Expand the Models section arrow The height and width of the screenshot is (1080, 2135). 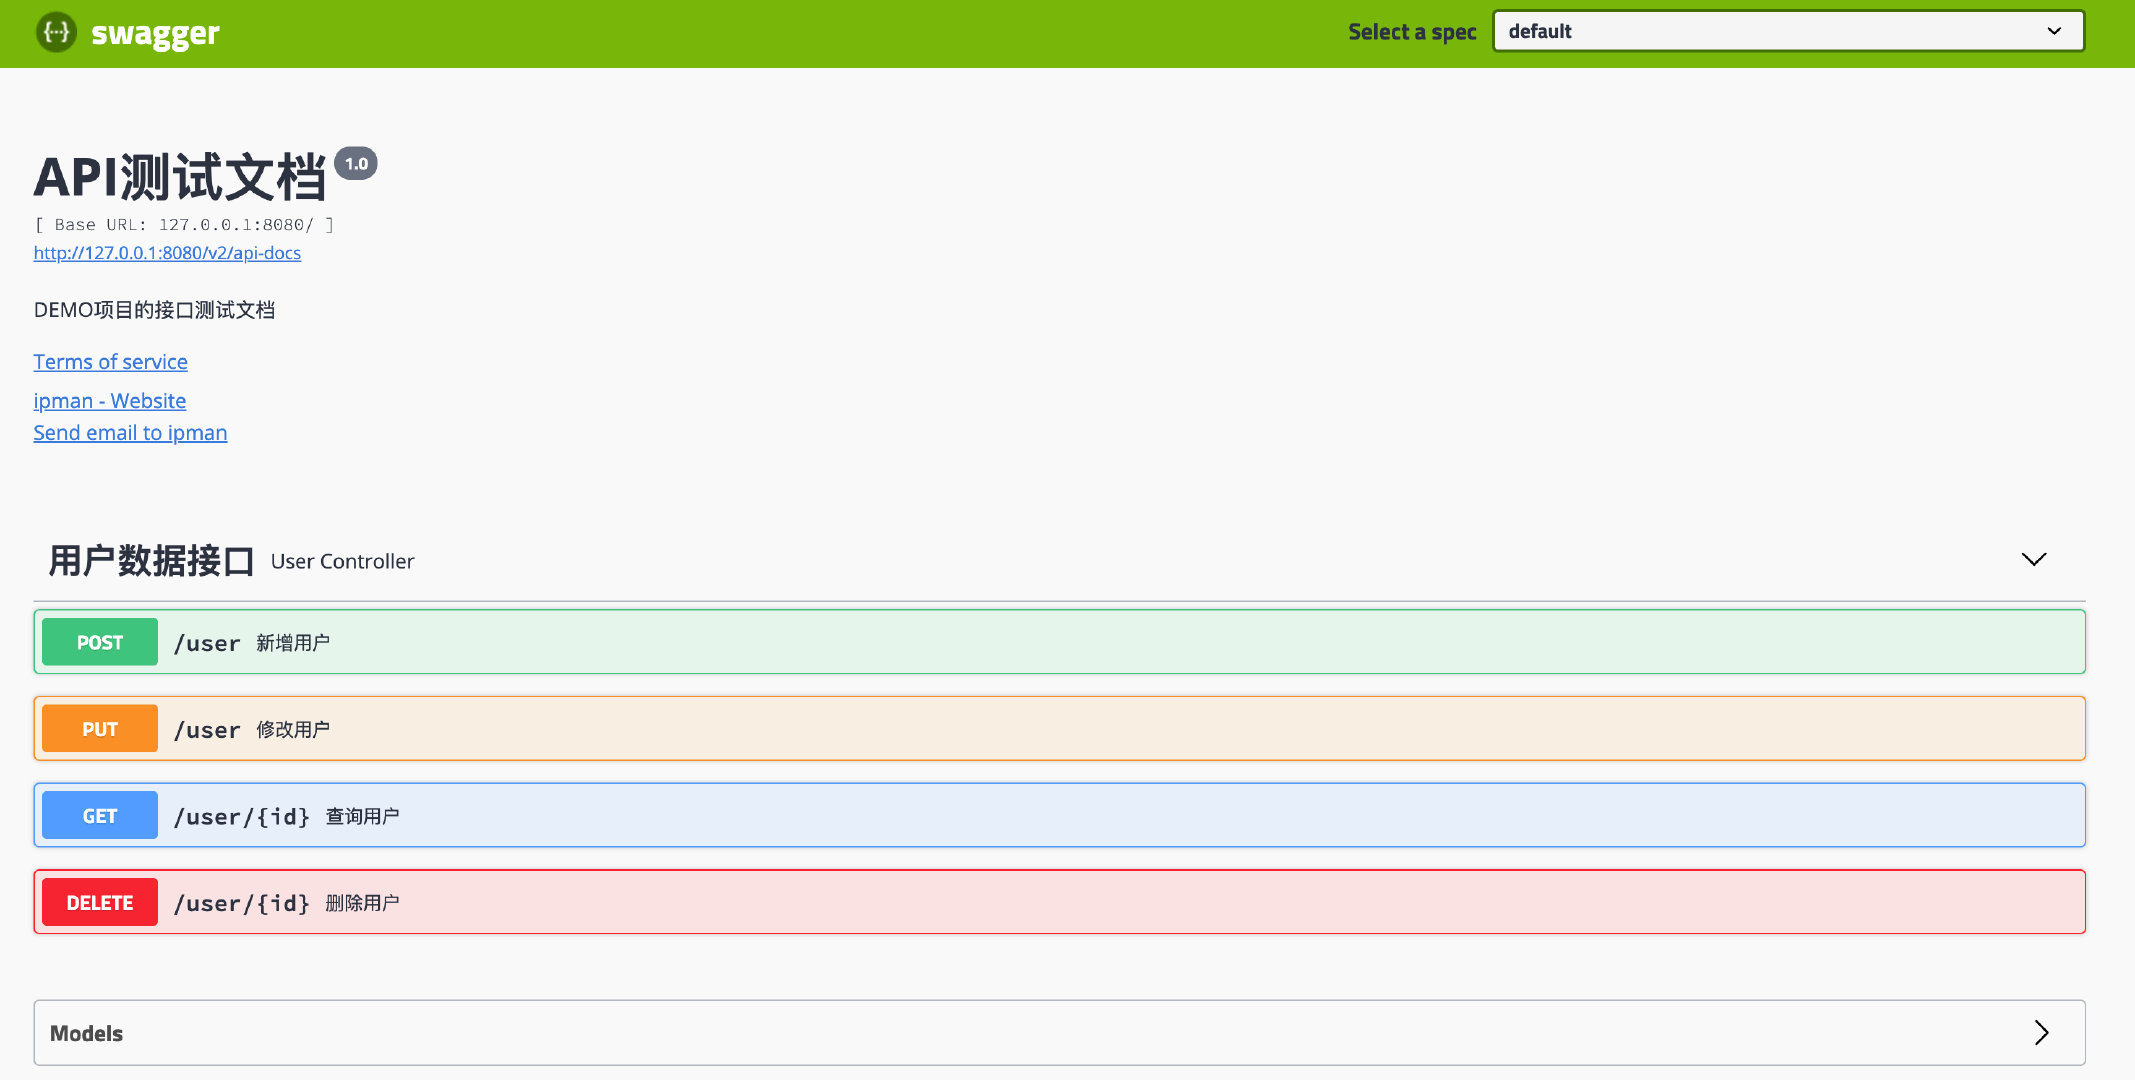pyautogui.click(x=2041, y=1032)
